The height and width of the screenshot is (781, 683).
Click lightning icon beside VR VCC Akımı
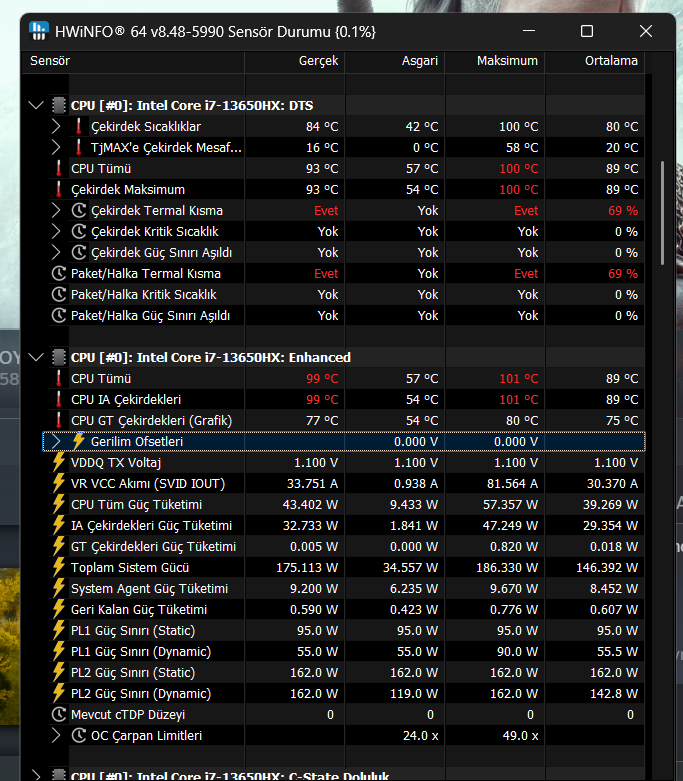tap(59, 483)
